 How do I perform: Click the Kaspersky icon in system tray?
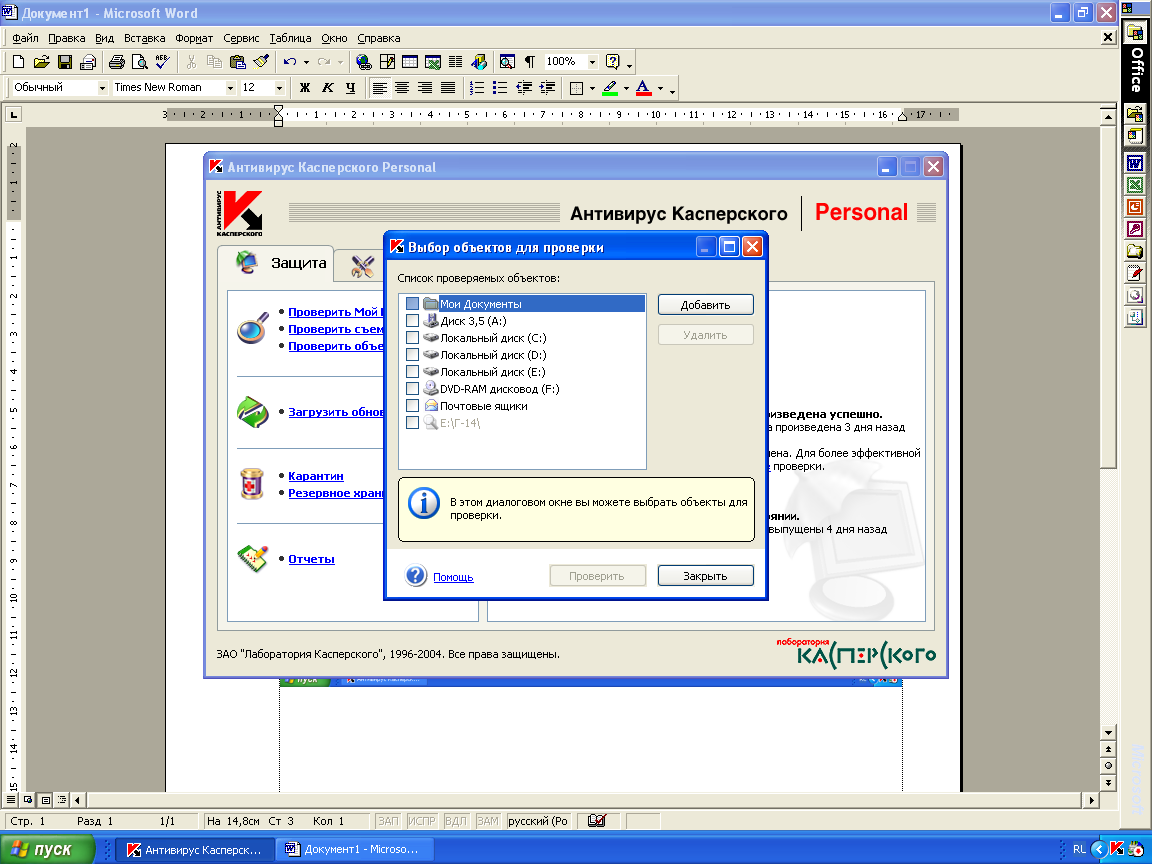pyautogui.click(x=1117, y=849)
